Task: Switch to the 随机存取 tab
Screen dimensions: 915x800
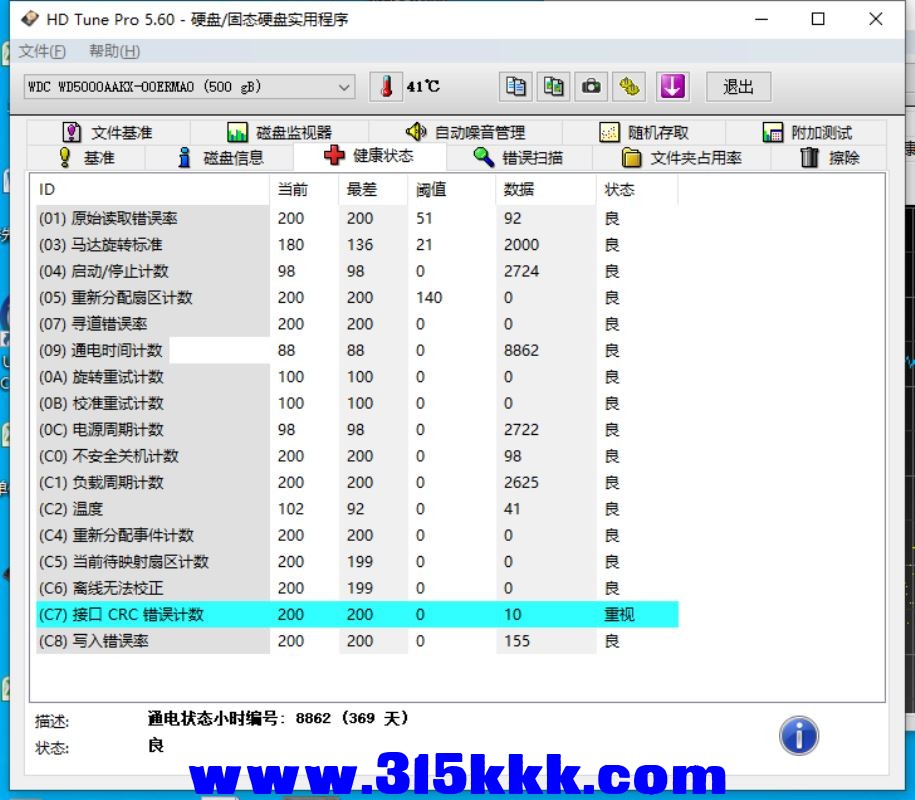Action: tap(644, 132)
